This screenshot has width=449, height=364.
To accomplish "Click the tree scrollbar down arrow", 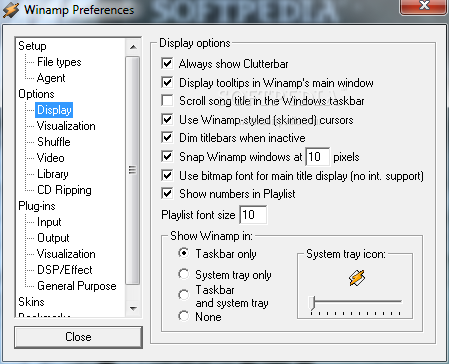I will point(133,309).
